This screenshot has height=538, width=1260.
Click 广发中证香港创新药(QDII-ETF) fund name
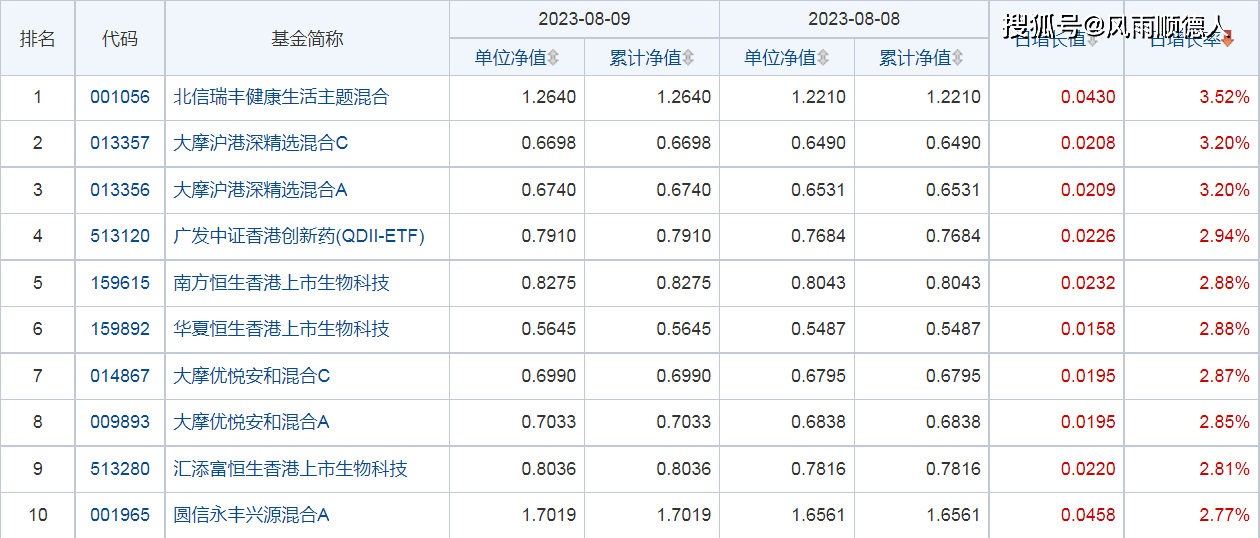[299, 236]
